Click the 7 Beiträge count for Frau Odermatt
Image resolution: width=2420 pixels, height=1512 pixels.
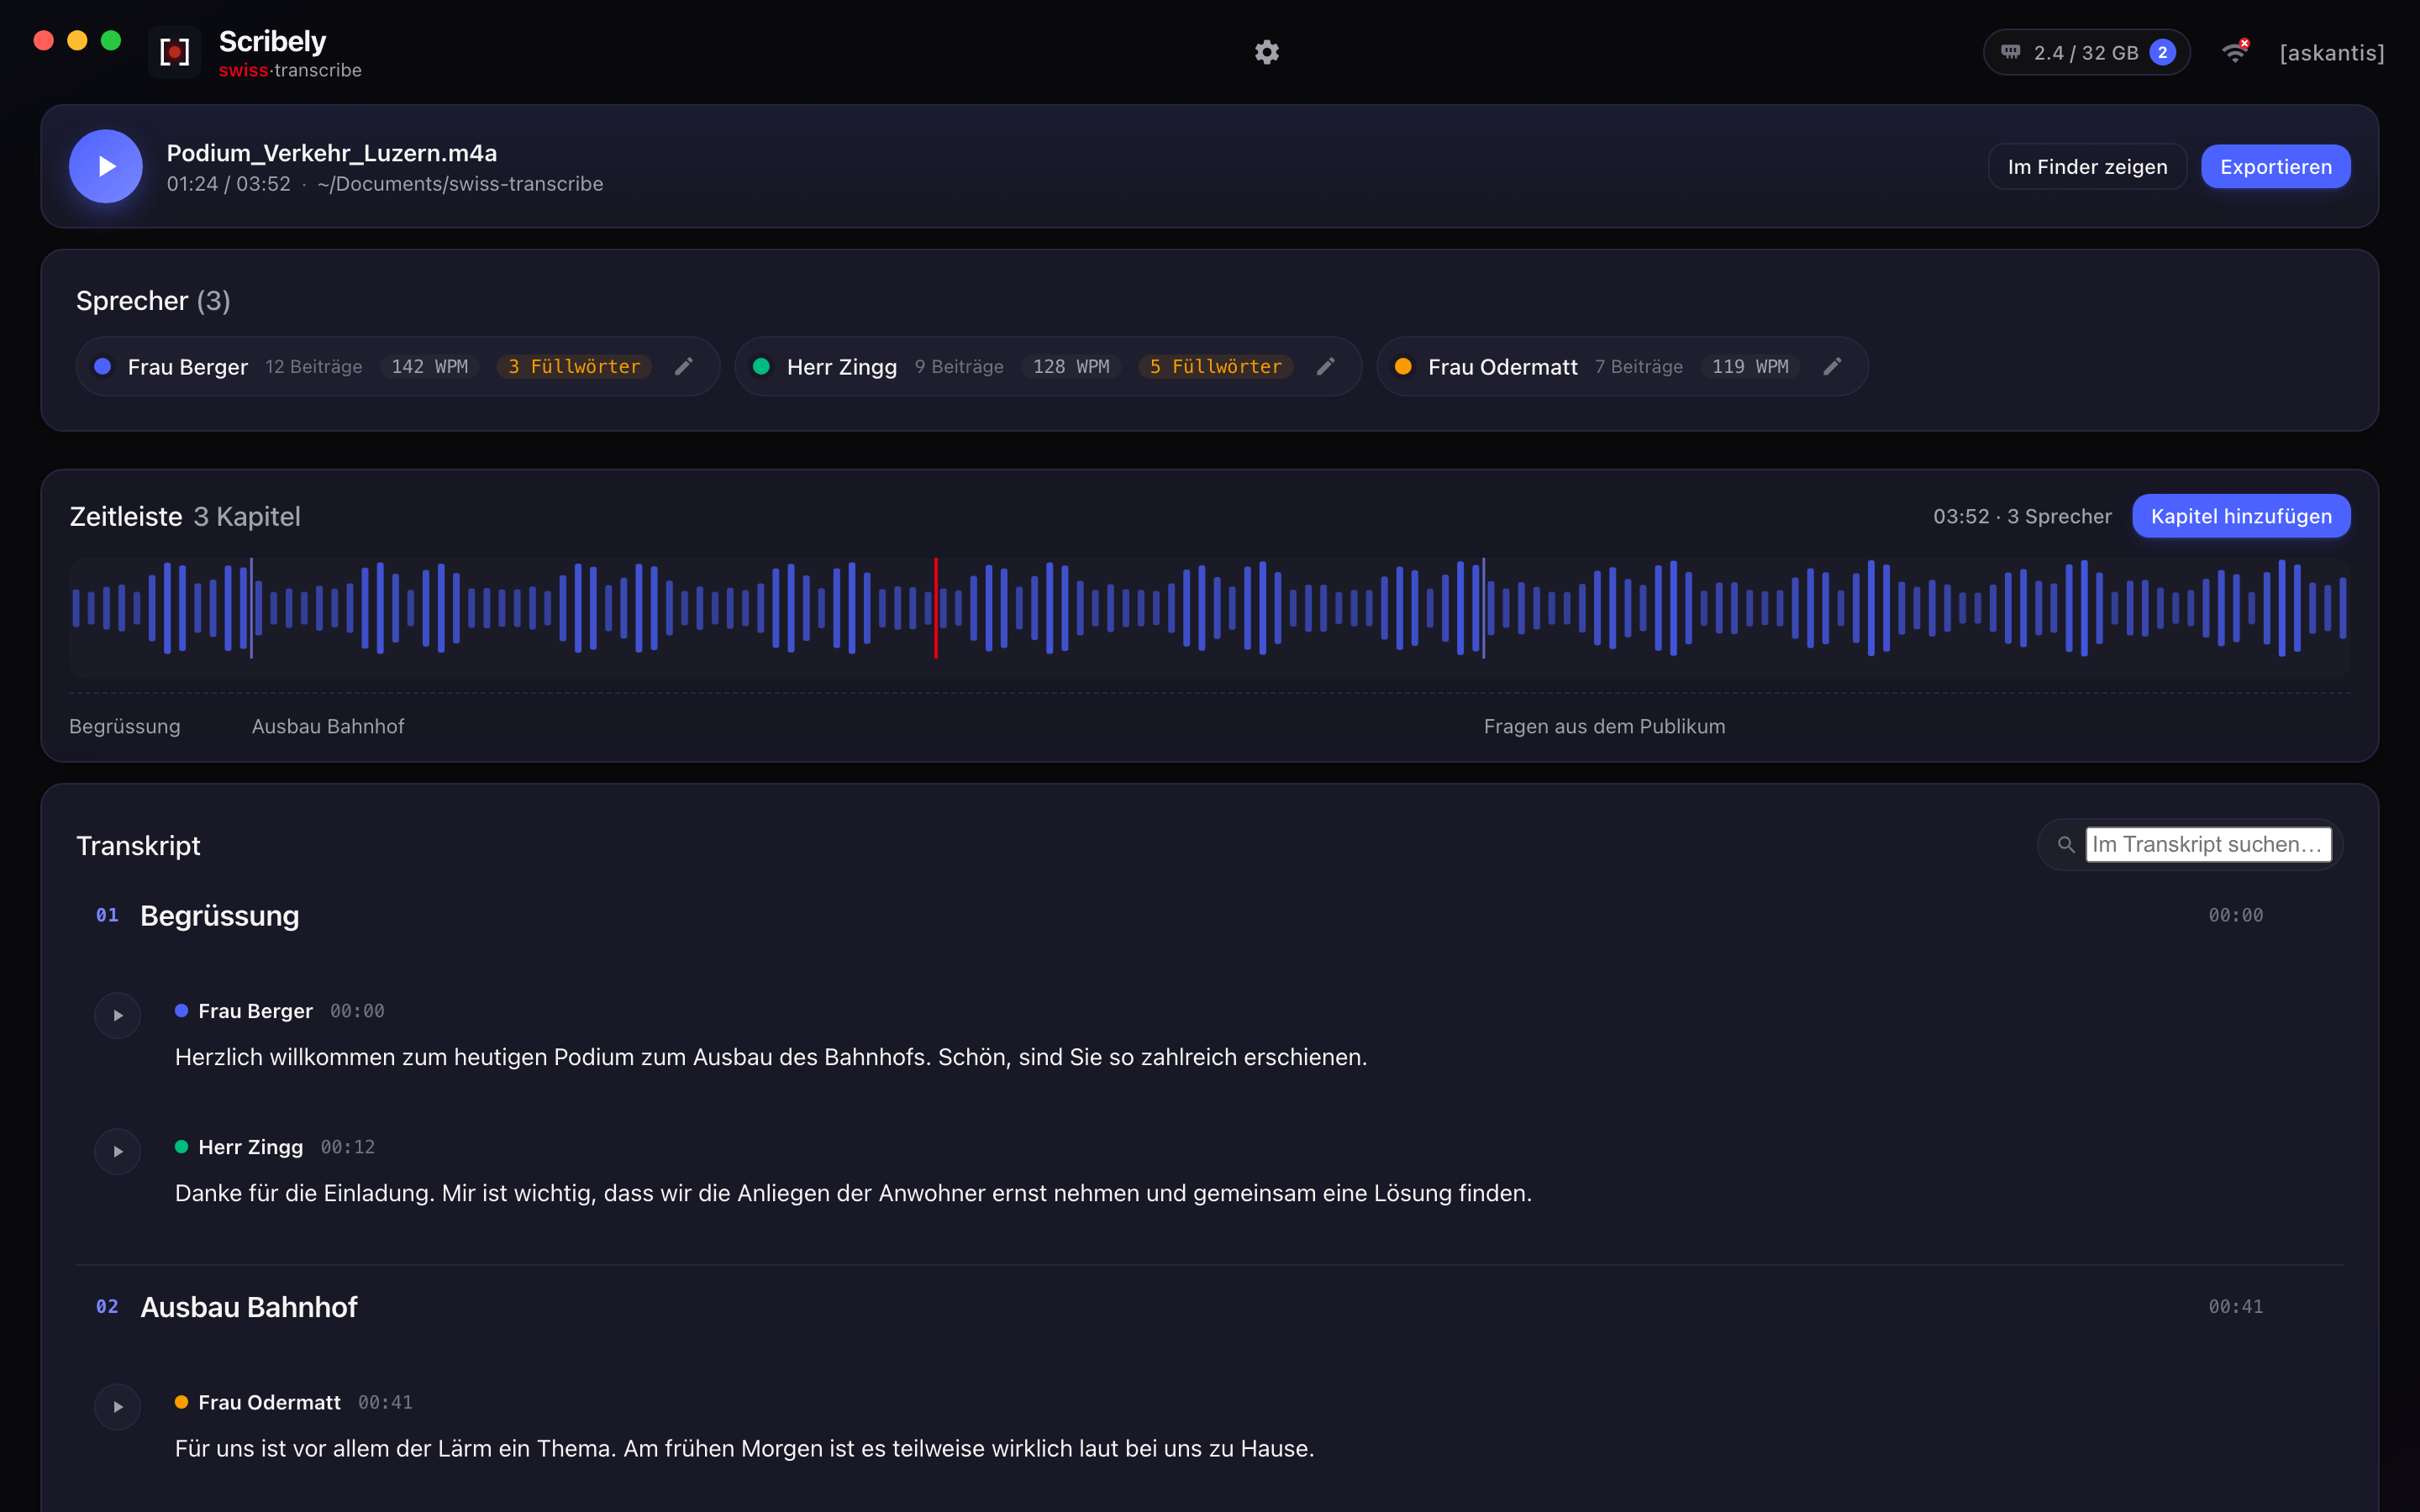[x=1638, y=367]
